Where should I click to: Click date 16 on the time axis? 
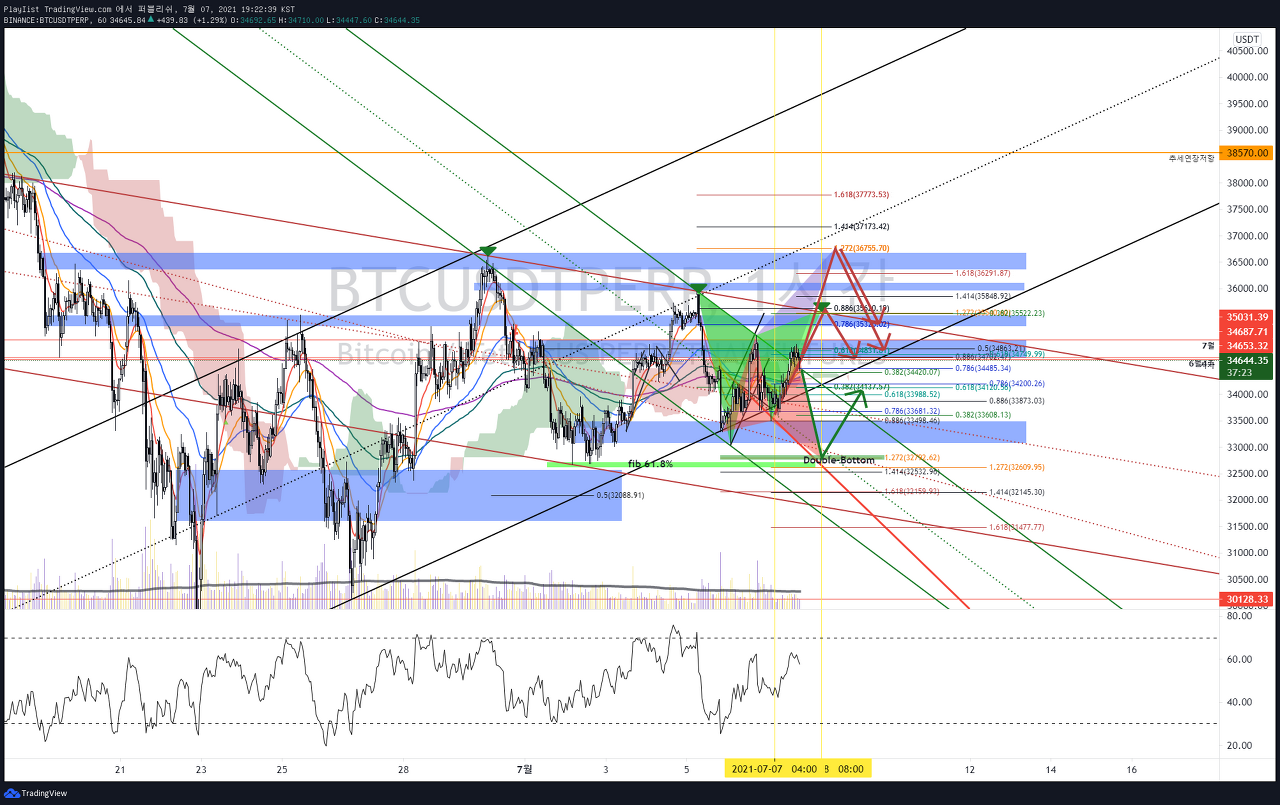tap(1131, 769)
